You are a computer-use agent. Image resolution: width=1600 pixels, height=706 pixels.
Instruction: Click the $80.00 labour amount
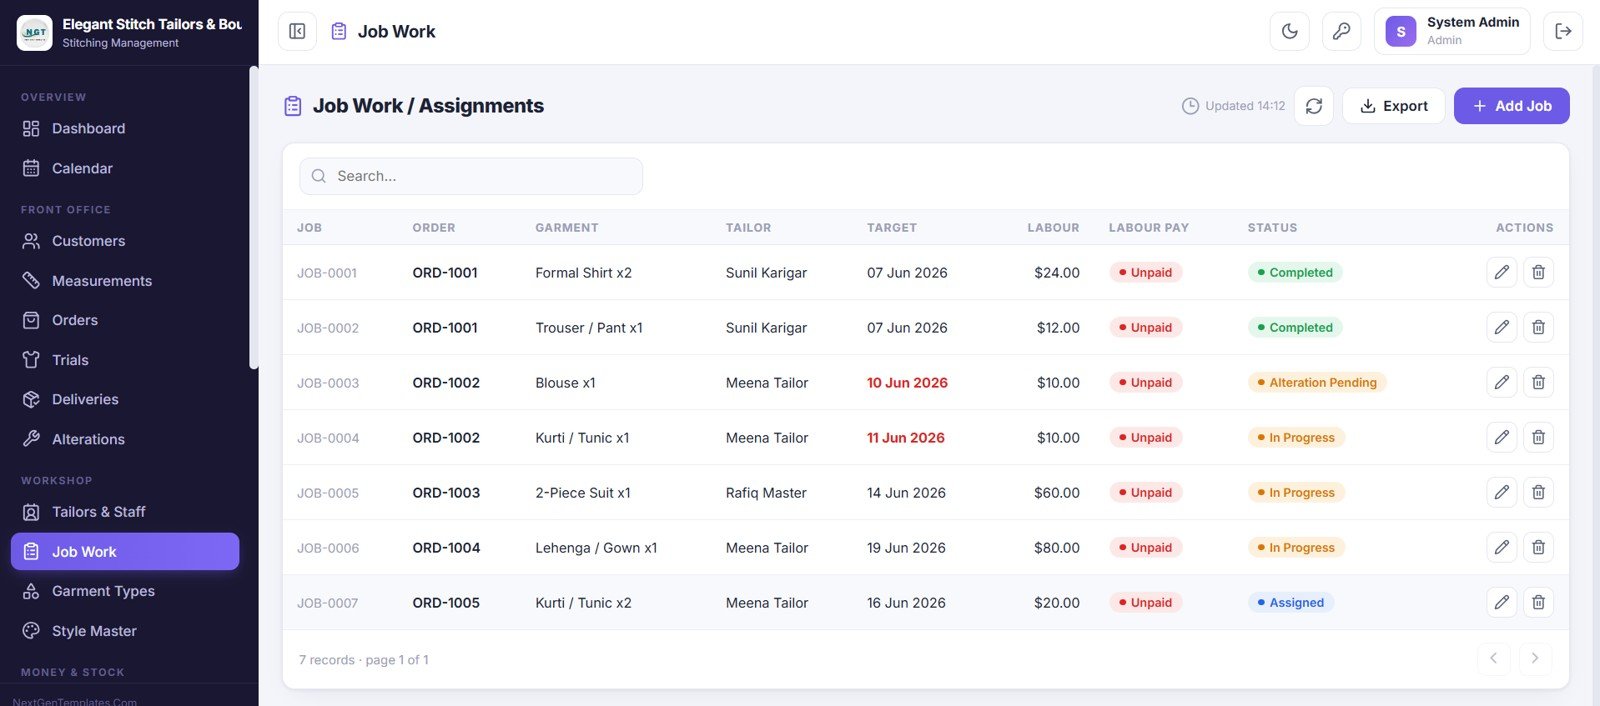pyautogui.click(x=1056, y=548)
